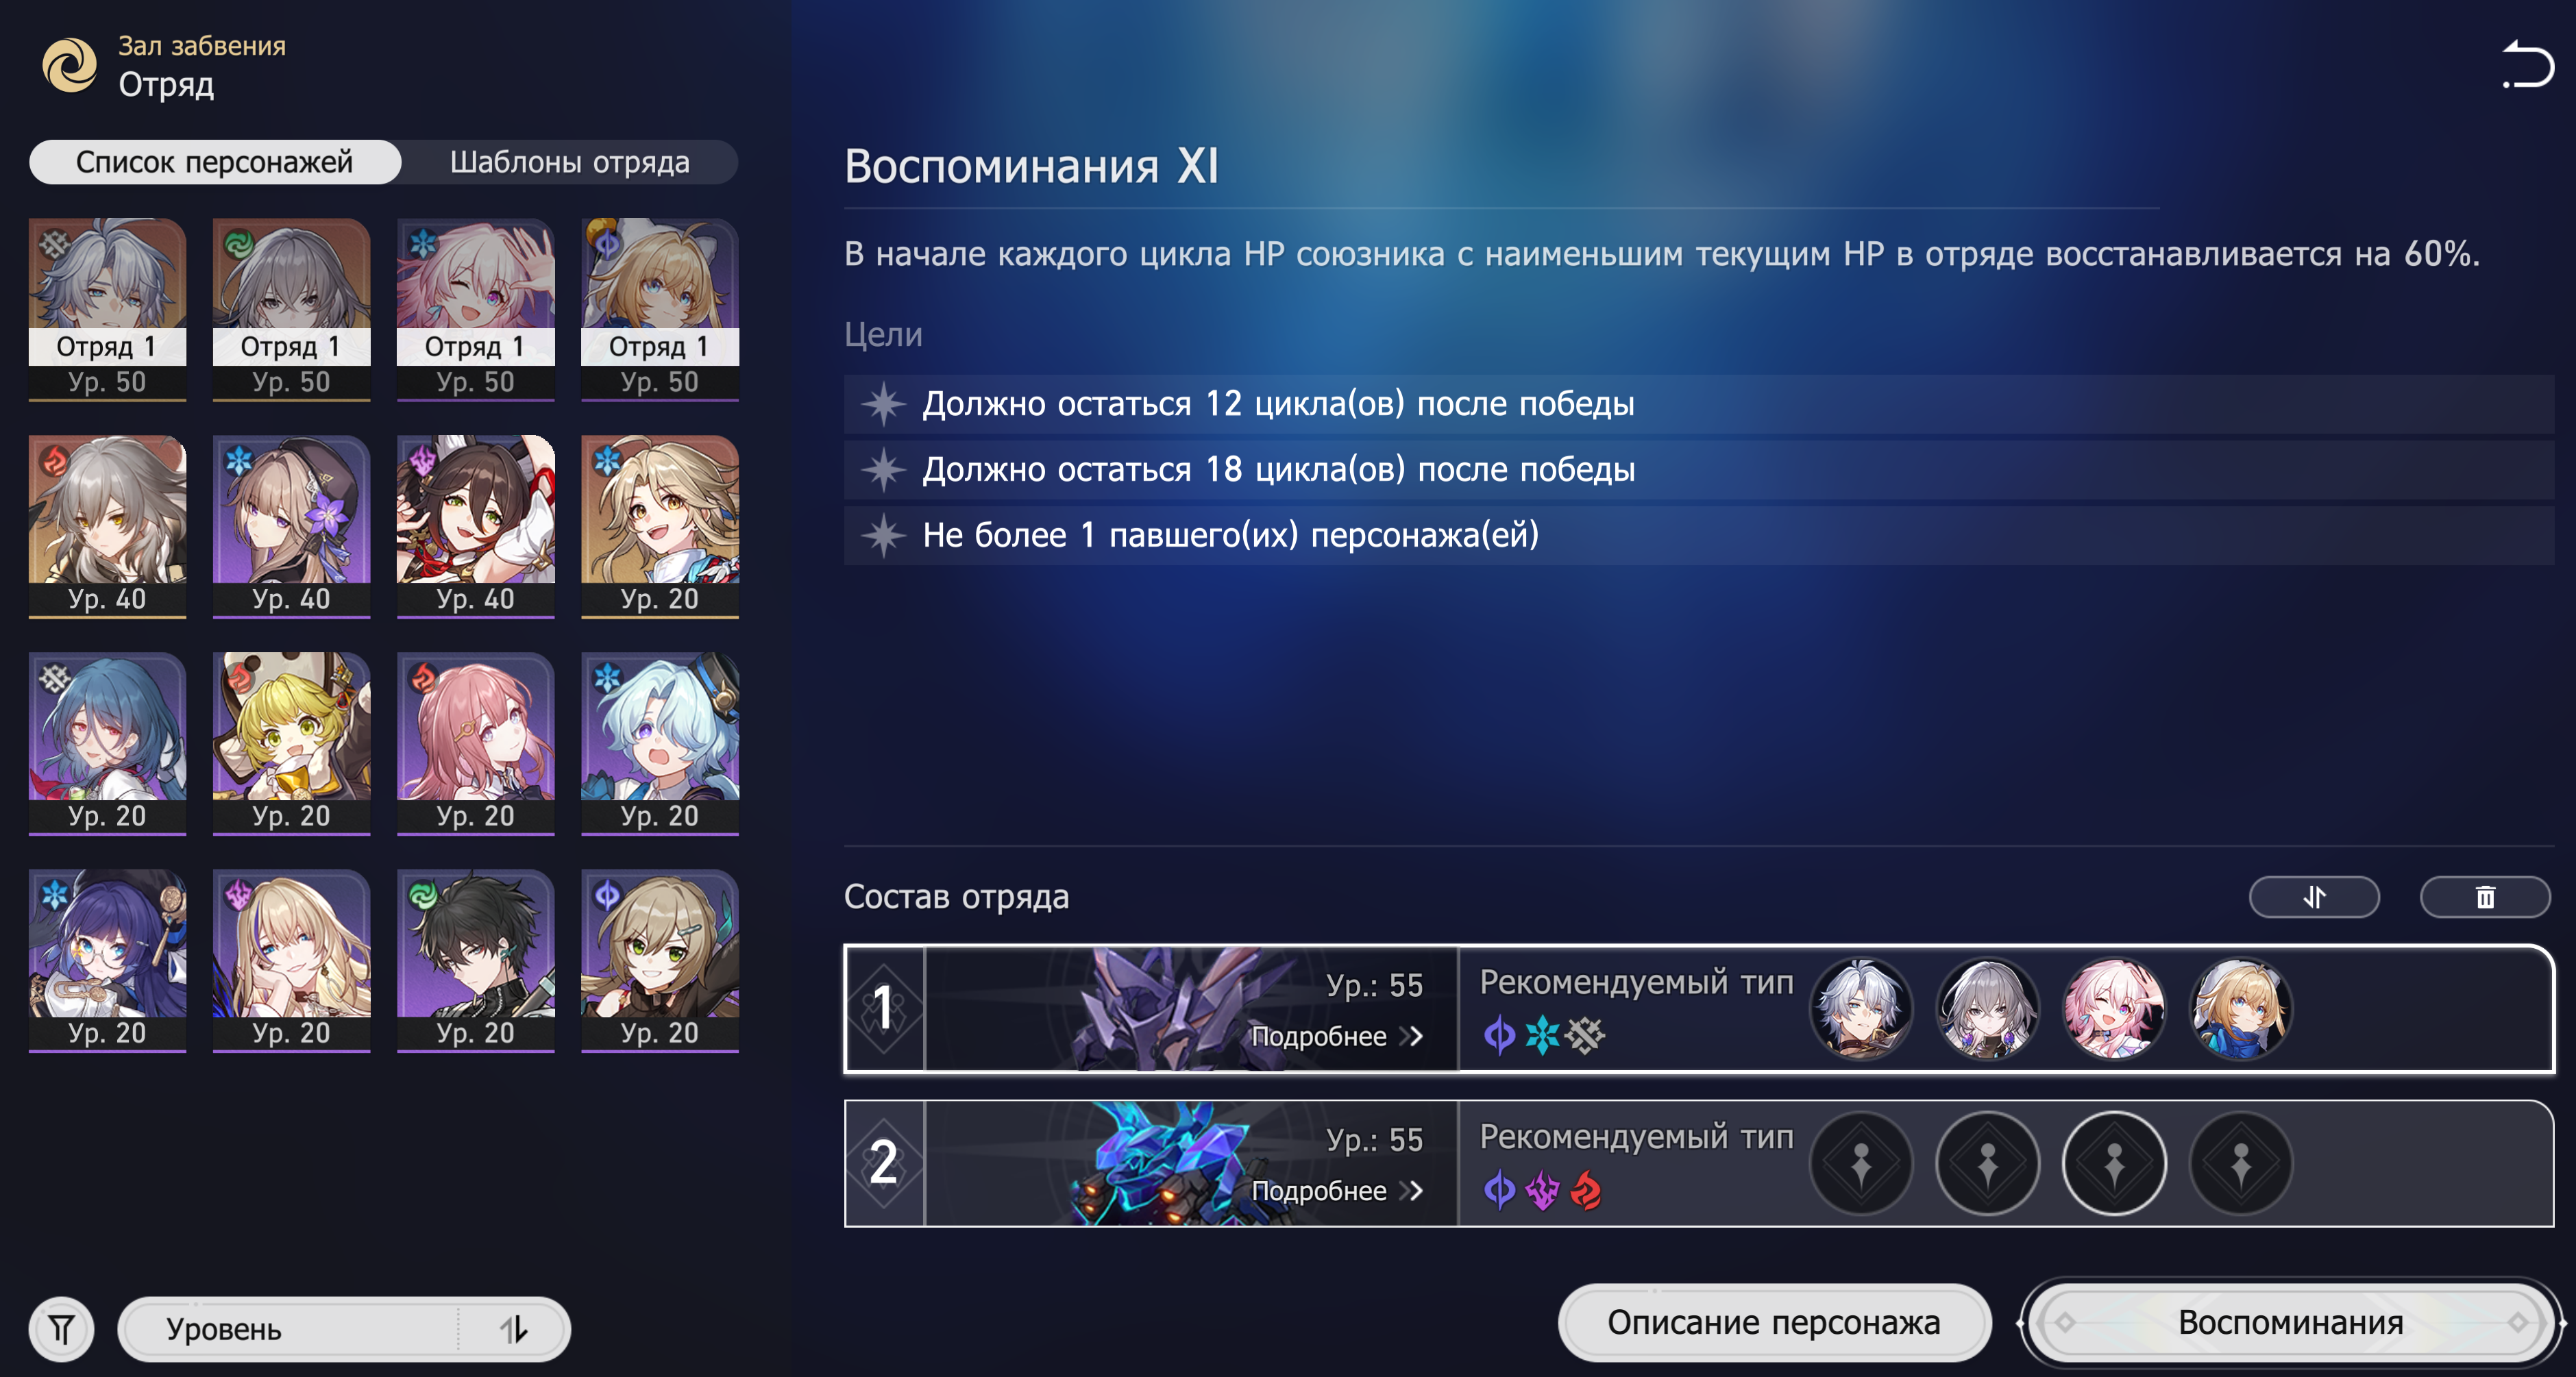
Task: Select the black-haired level 20 character thumbnail
Action: coord(476,960)
